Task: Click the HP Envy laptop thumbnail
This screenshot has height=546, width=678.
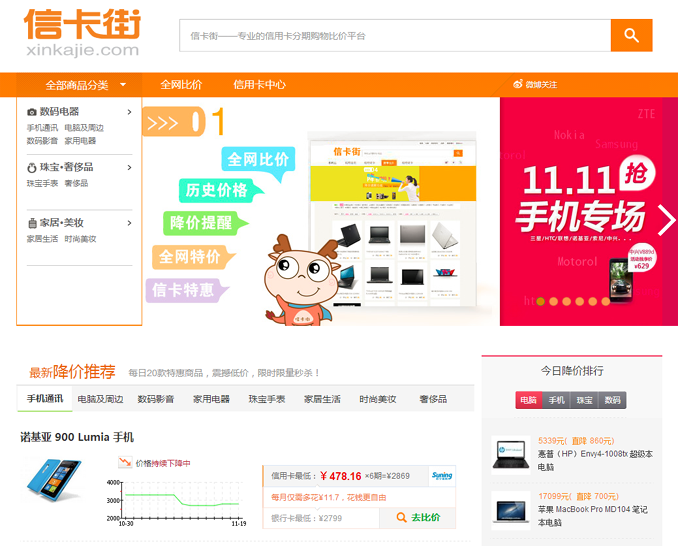Action: tap(511, 455)
